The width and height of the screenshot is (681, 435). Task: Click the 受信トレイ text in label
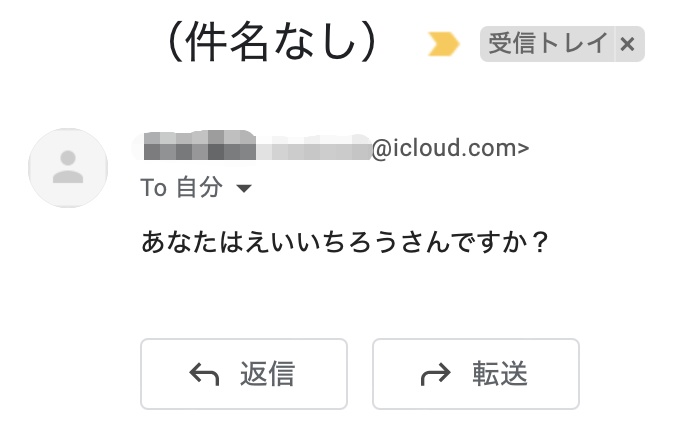click(548, 43)
